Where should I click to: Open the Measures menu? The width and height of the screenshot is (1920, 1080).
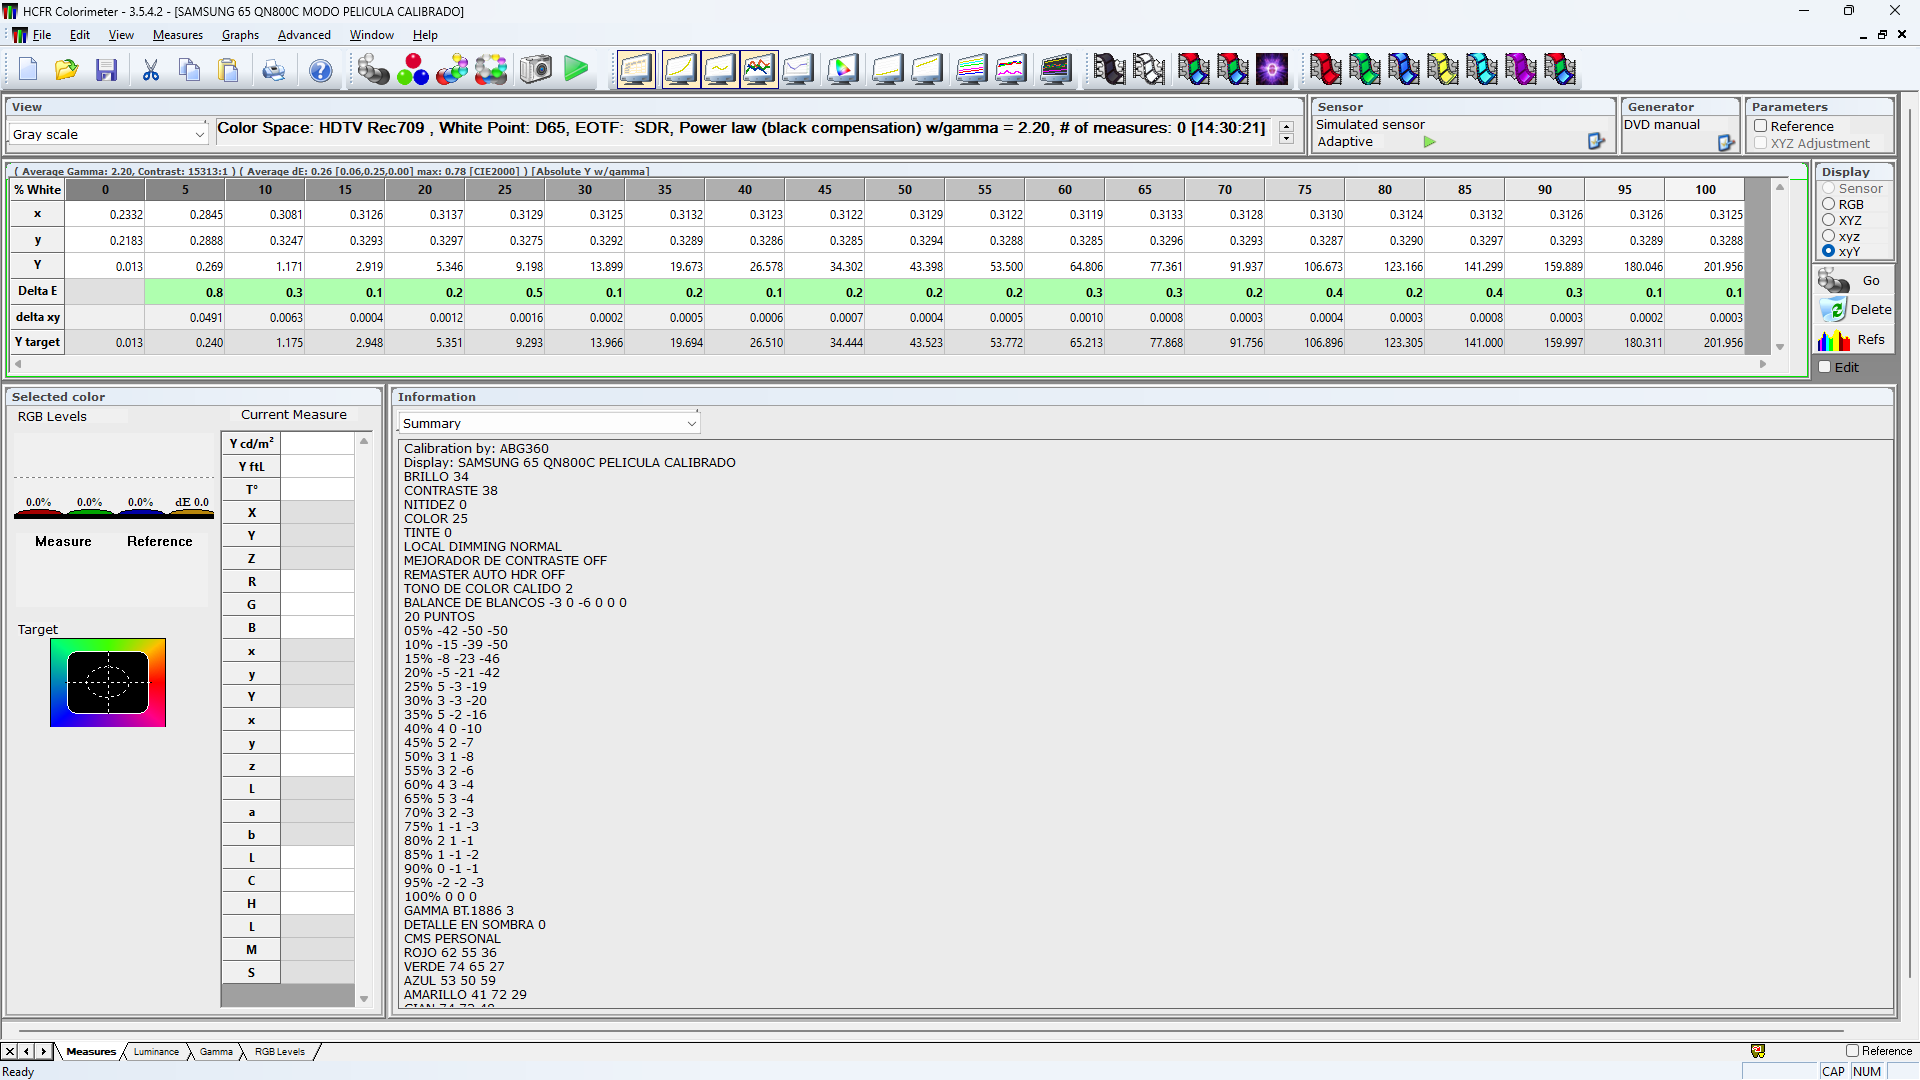pos(177,34)
